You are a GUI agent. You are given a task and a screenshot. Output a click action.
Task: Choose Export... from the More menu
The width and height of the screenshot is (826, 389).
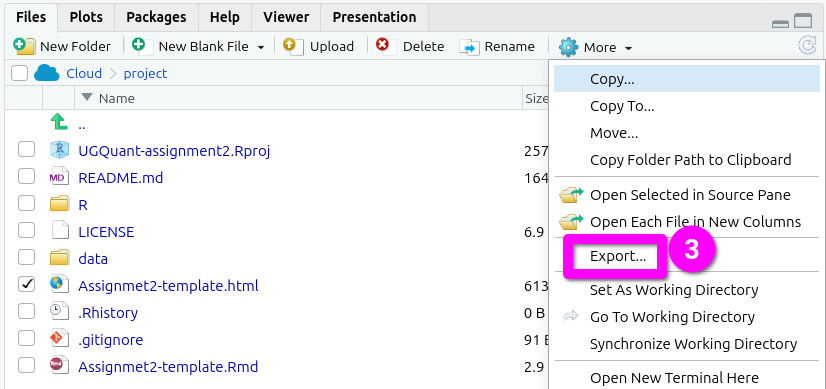click(617, 256)
